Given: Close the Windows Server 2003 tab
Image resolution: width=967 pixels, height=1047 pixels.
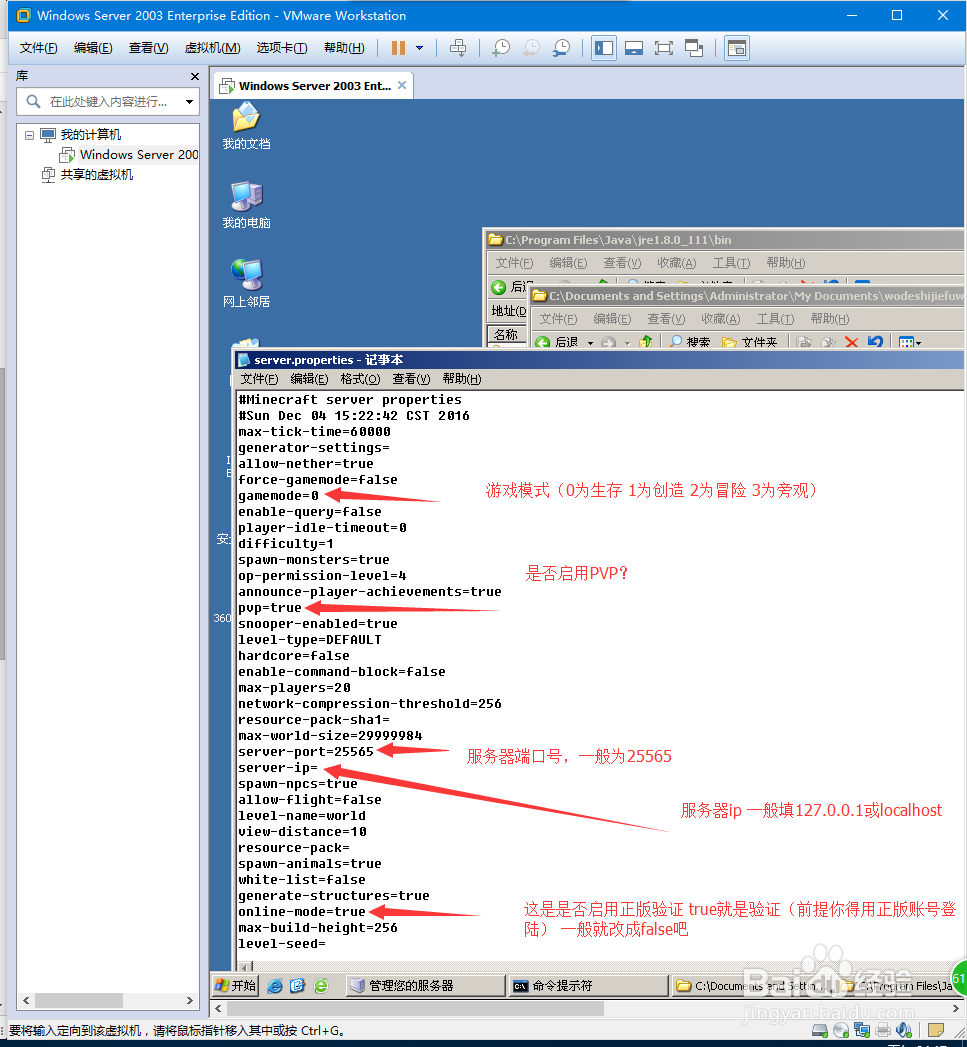Looking at the screenshot, I should tap(402, 85).
